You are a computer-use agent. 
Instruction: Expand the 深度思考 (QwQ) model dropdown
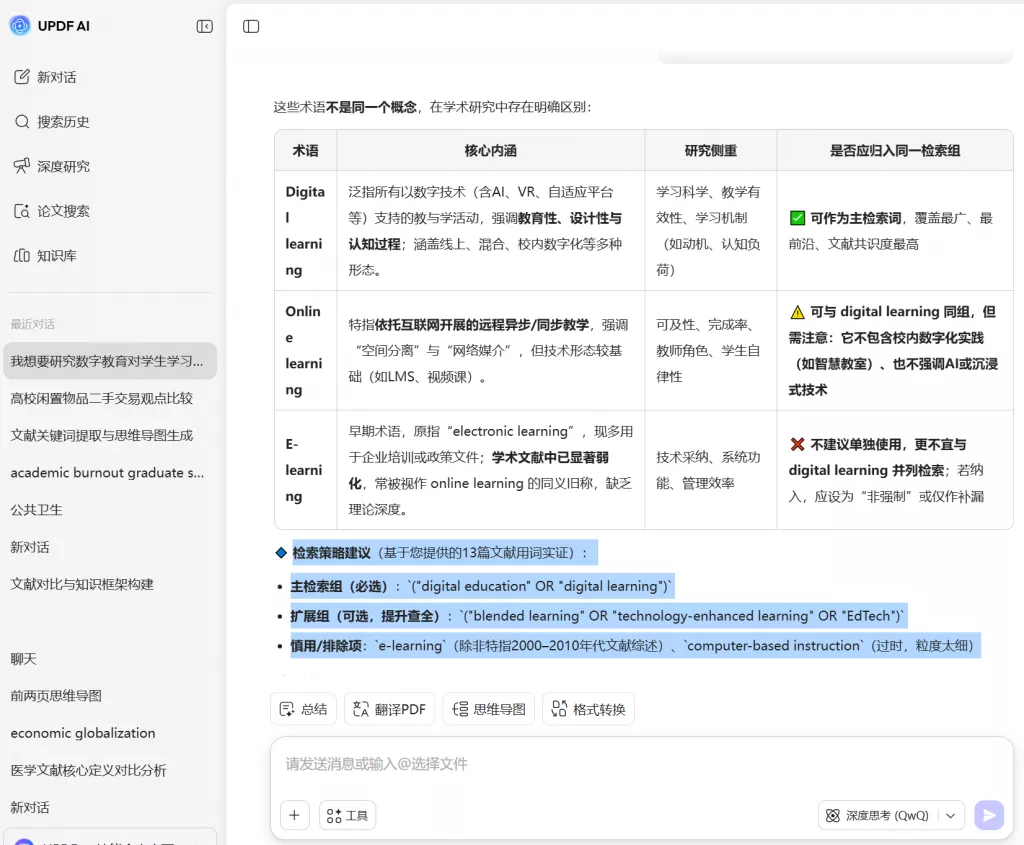pos(950,815)
